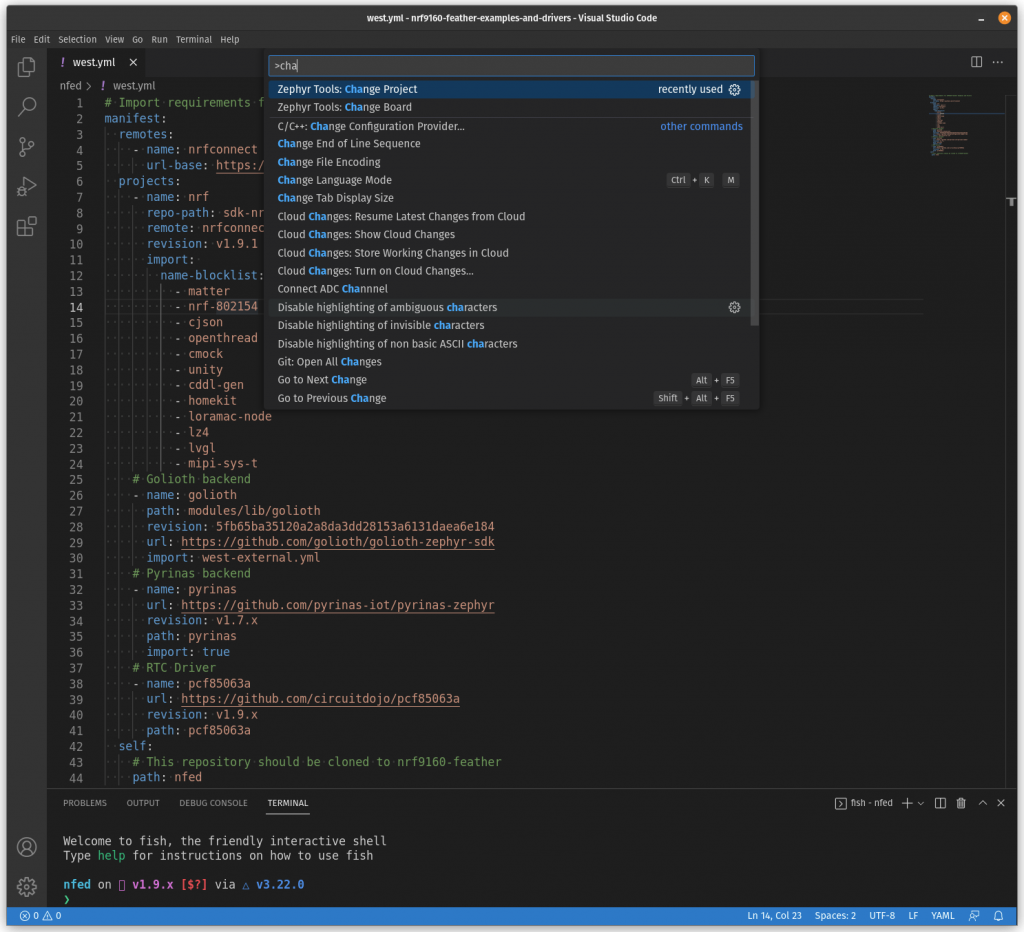1024x932 pixels.
Task: Run Zephyr Tools: Change Board command
Action: (510, 107)
